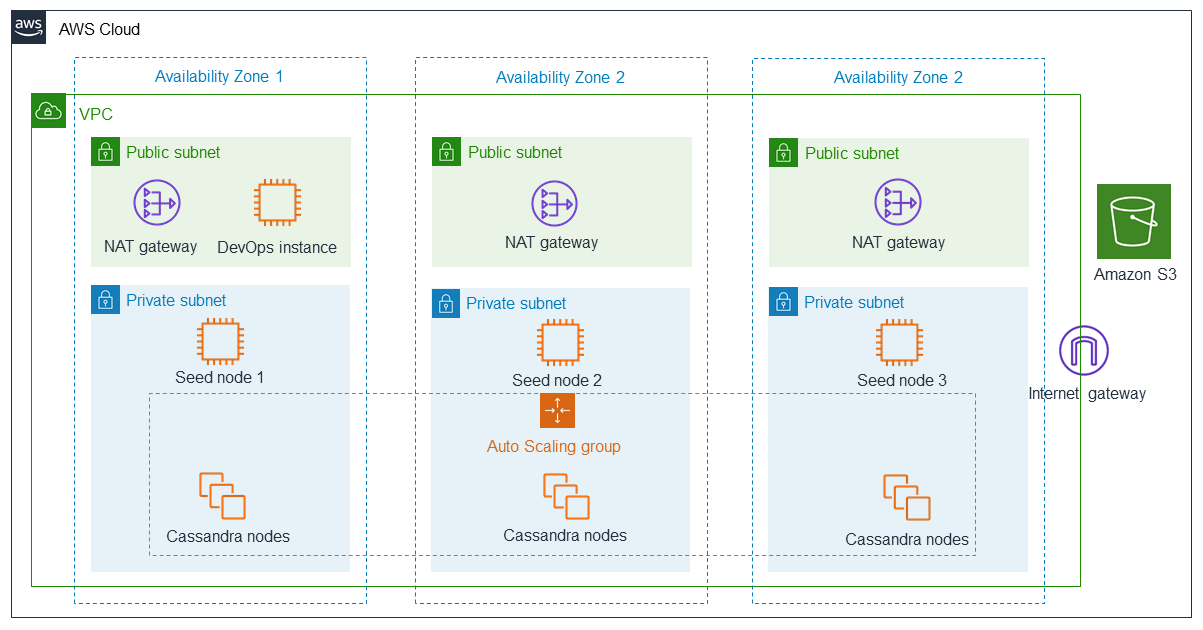Image resolution: width=1203 pixels, height=630 pixels.
Task: Click the Amazon S3 bucket icon
Action: pyautogui.click(x=1133, y=221)
